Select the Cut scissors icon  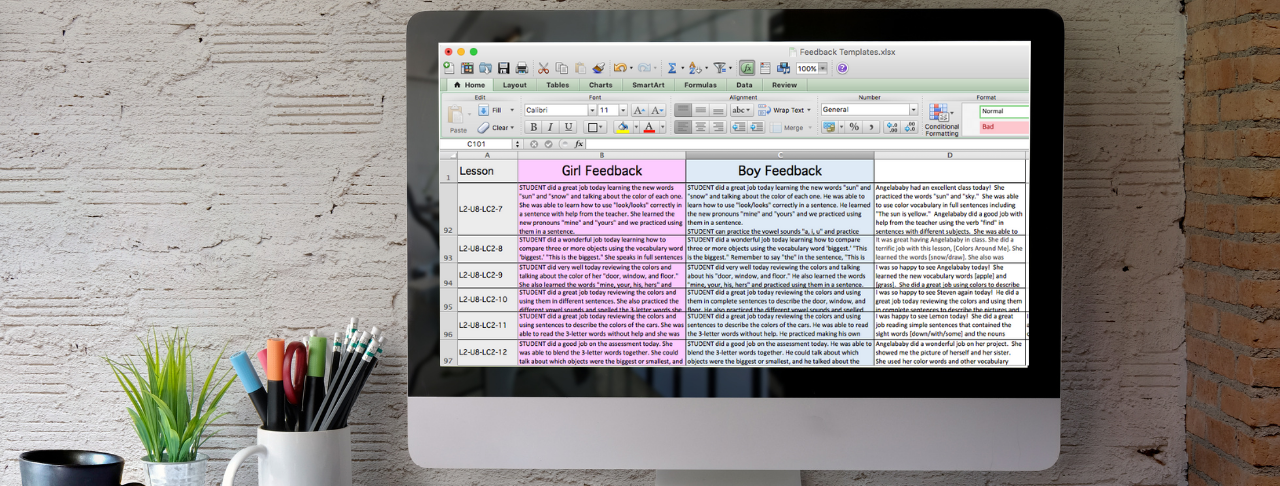click(x=543, y=68)
